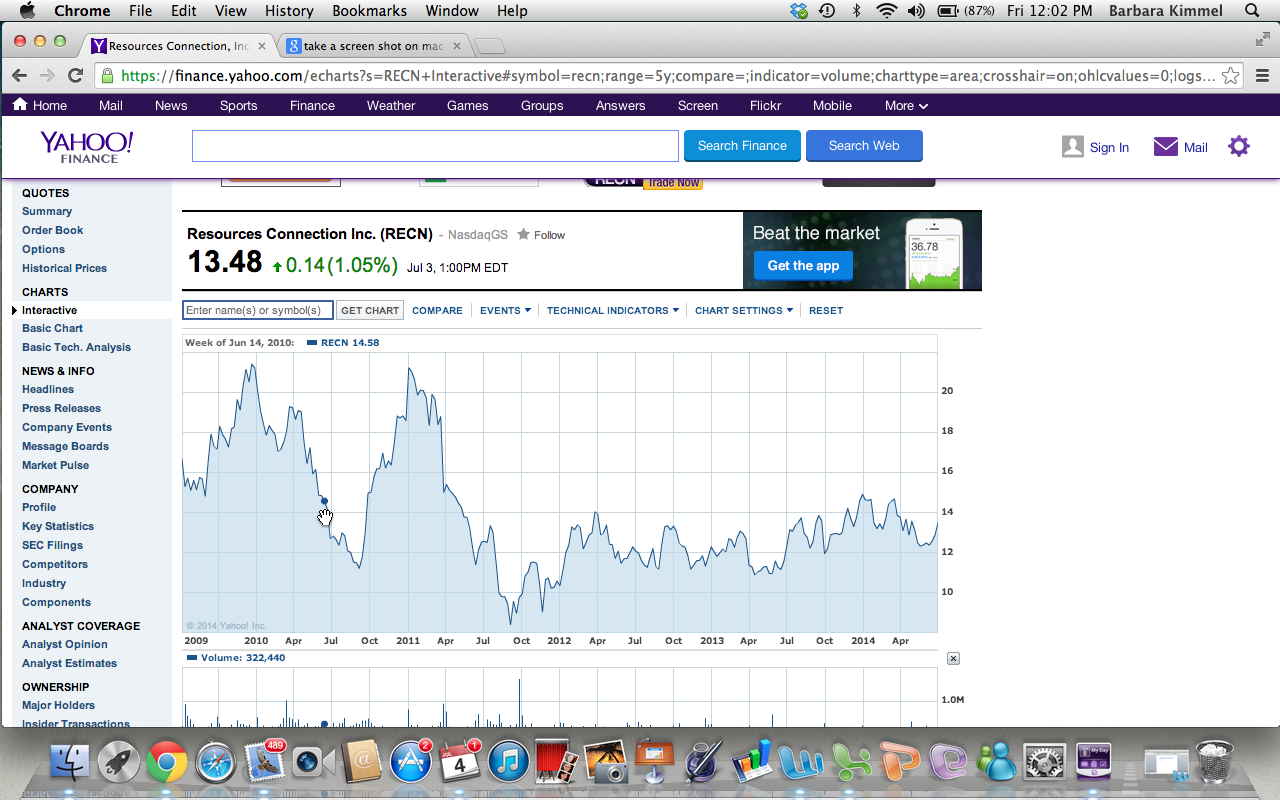Click the Reset chart link

tap(826, 310)
